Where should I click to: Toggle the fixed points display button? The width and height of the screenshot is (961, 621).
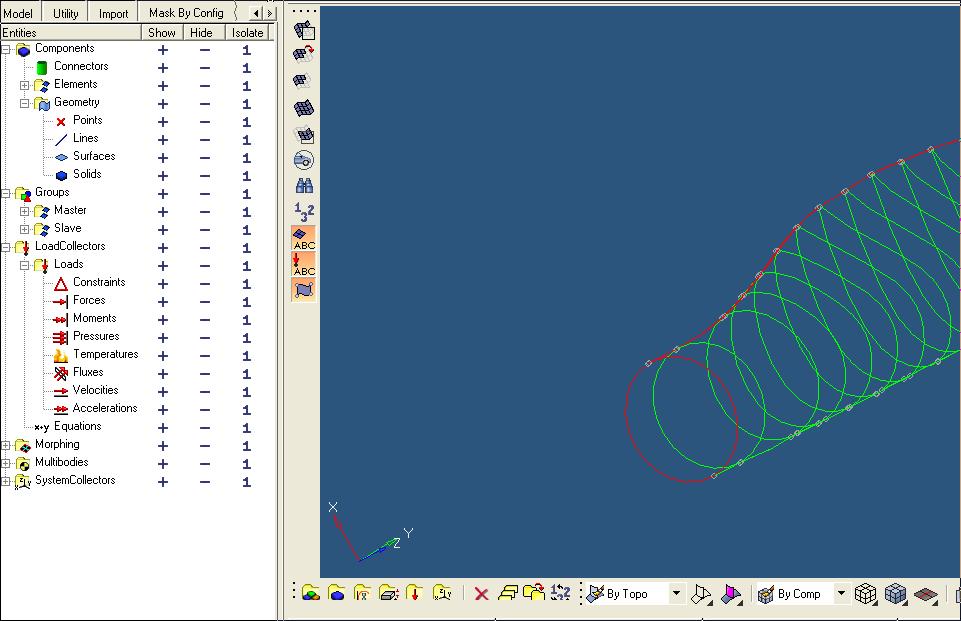[x=305, y=290]
